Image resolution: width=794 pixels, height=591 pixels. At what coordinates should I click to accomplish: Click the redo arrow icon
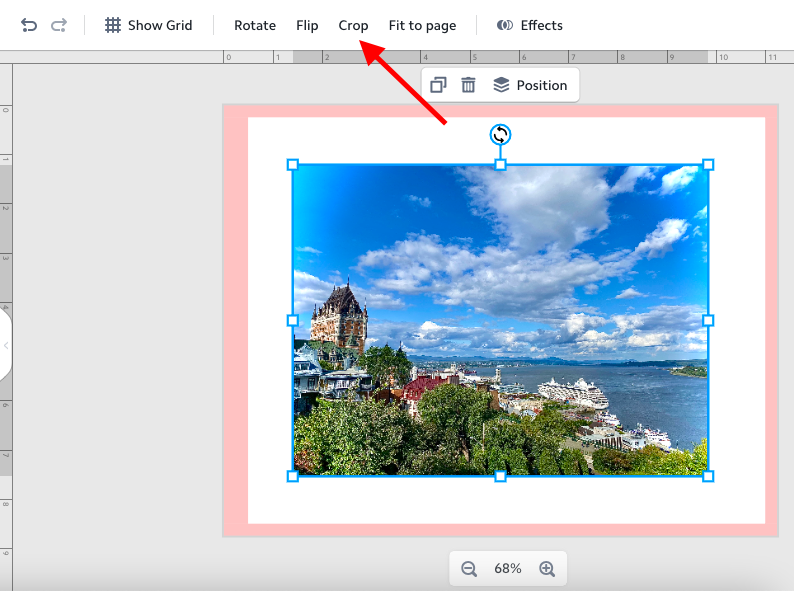point(59,25)
